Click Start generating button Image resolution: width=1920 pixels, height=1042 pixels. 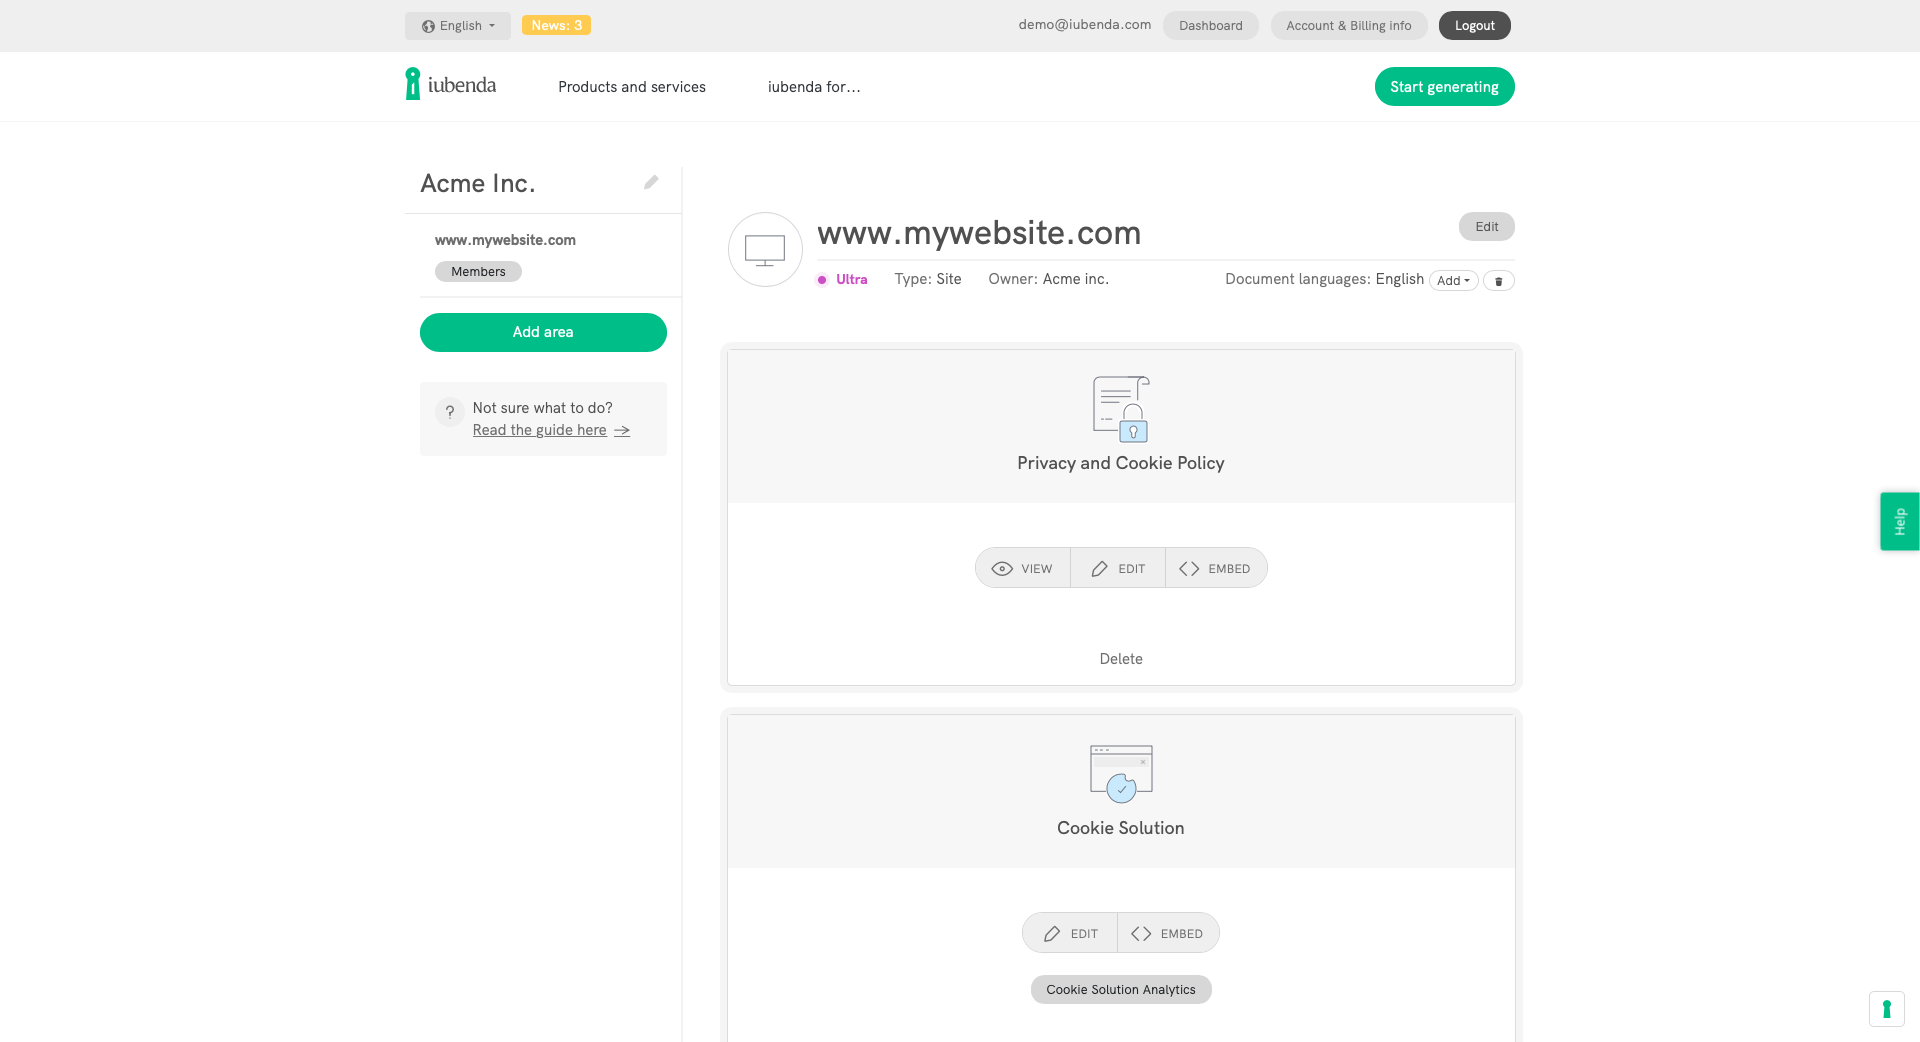(1444, 87)
